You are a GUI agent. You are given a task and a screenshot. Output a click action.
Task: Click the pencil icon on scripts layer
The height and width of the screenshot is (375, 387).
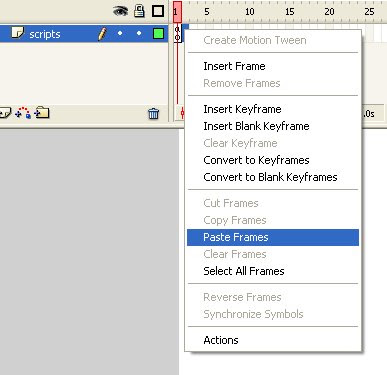[102, 34]
